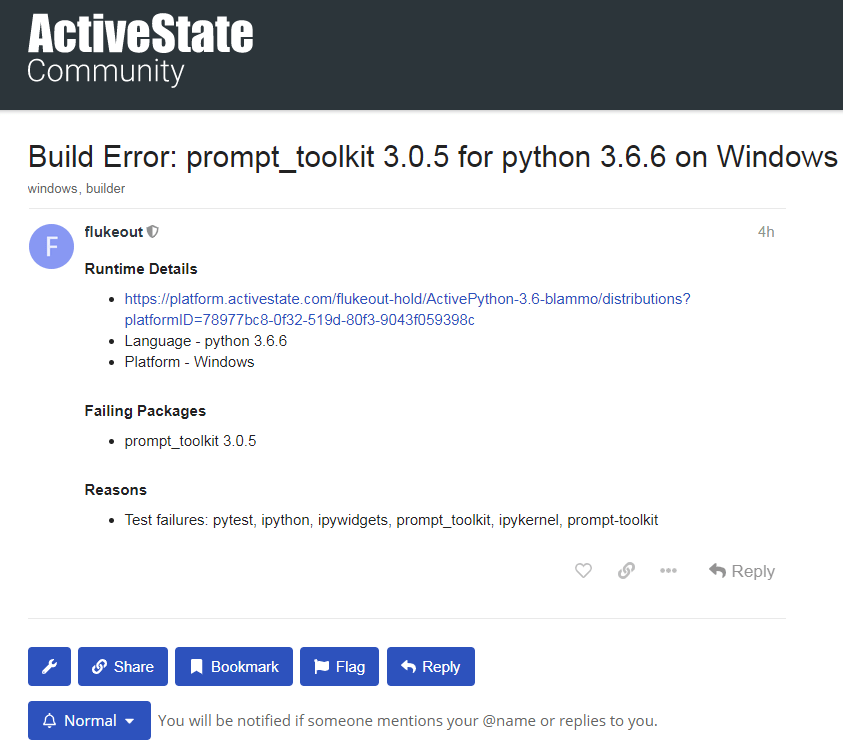Open flukeout's username profile link

[113, 232]
